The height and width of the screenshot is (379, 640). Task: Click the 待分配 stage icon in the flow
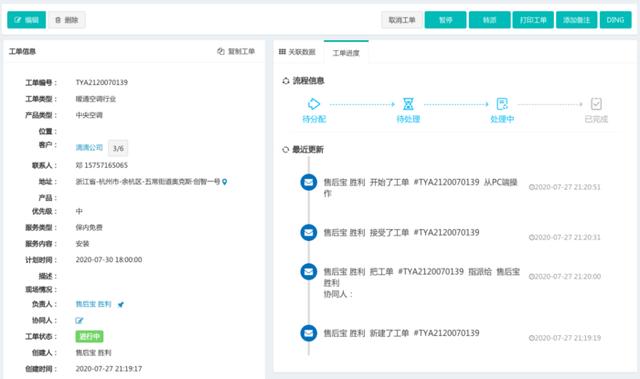[314, 104]
